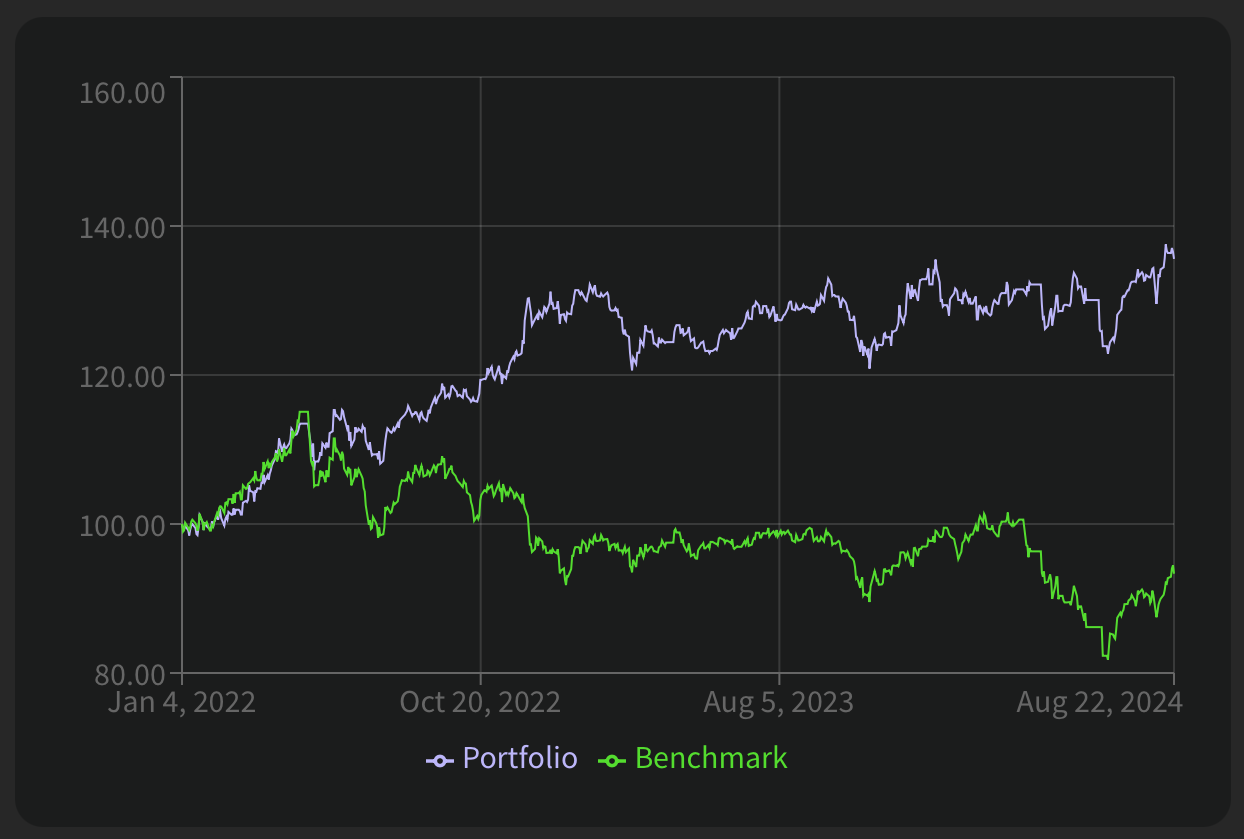
Task: Click the 140.00 y-axis label
Action: (x=121, y=228)
